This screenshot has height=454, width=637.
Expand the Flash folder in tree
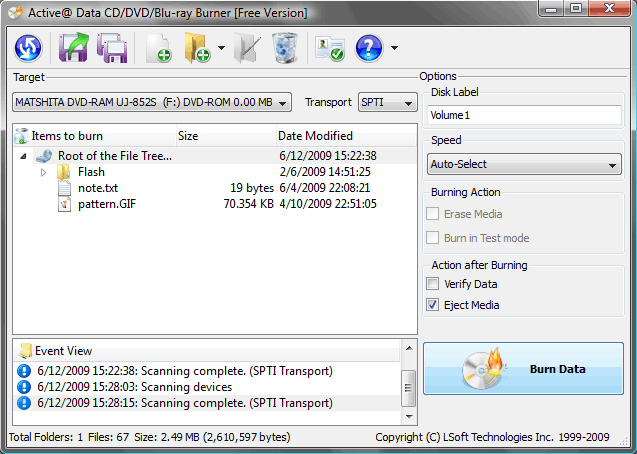(x=43, y=172)
